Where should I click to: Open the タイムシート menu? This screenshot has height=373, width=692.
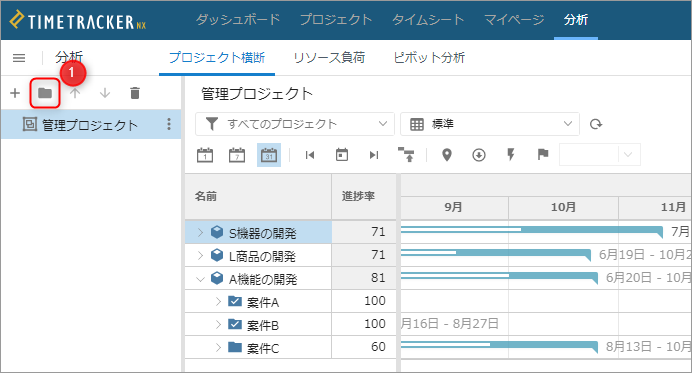click(428, 20)
